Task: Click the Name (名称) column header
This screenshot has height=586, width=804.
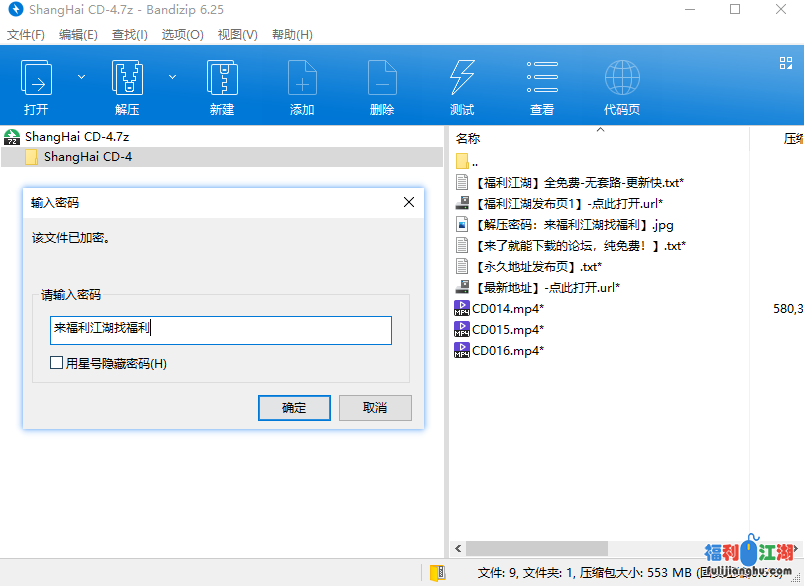Action: click(468, 139)
